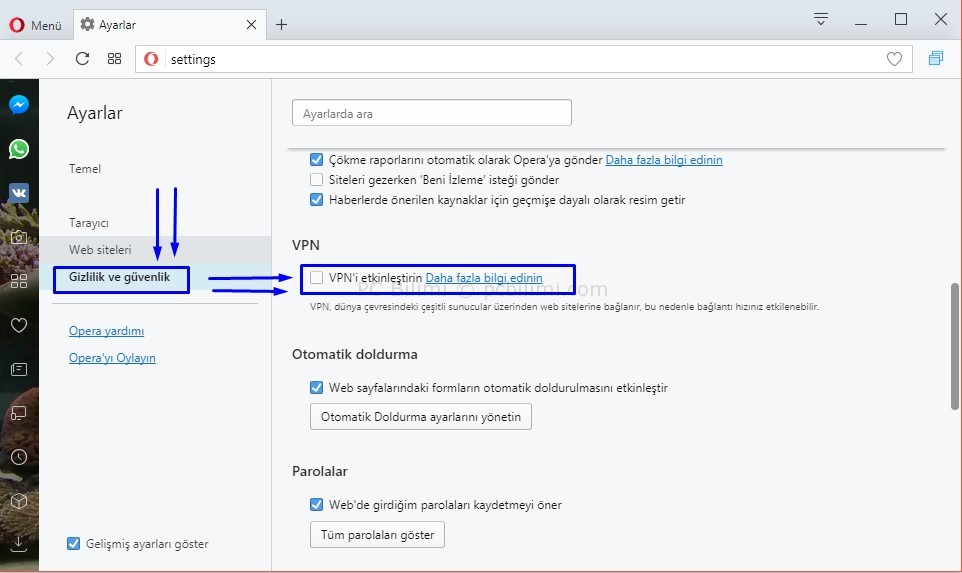Click Otomatik Doldurma ayarlarını yönetin button
The width and height of the screenshot is (962, 573).
click(x=421, y=417)
